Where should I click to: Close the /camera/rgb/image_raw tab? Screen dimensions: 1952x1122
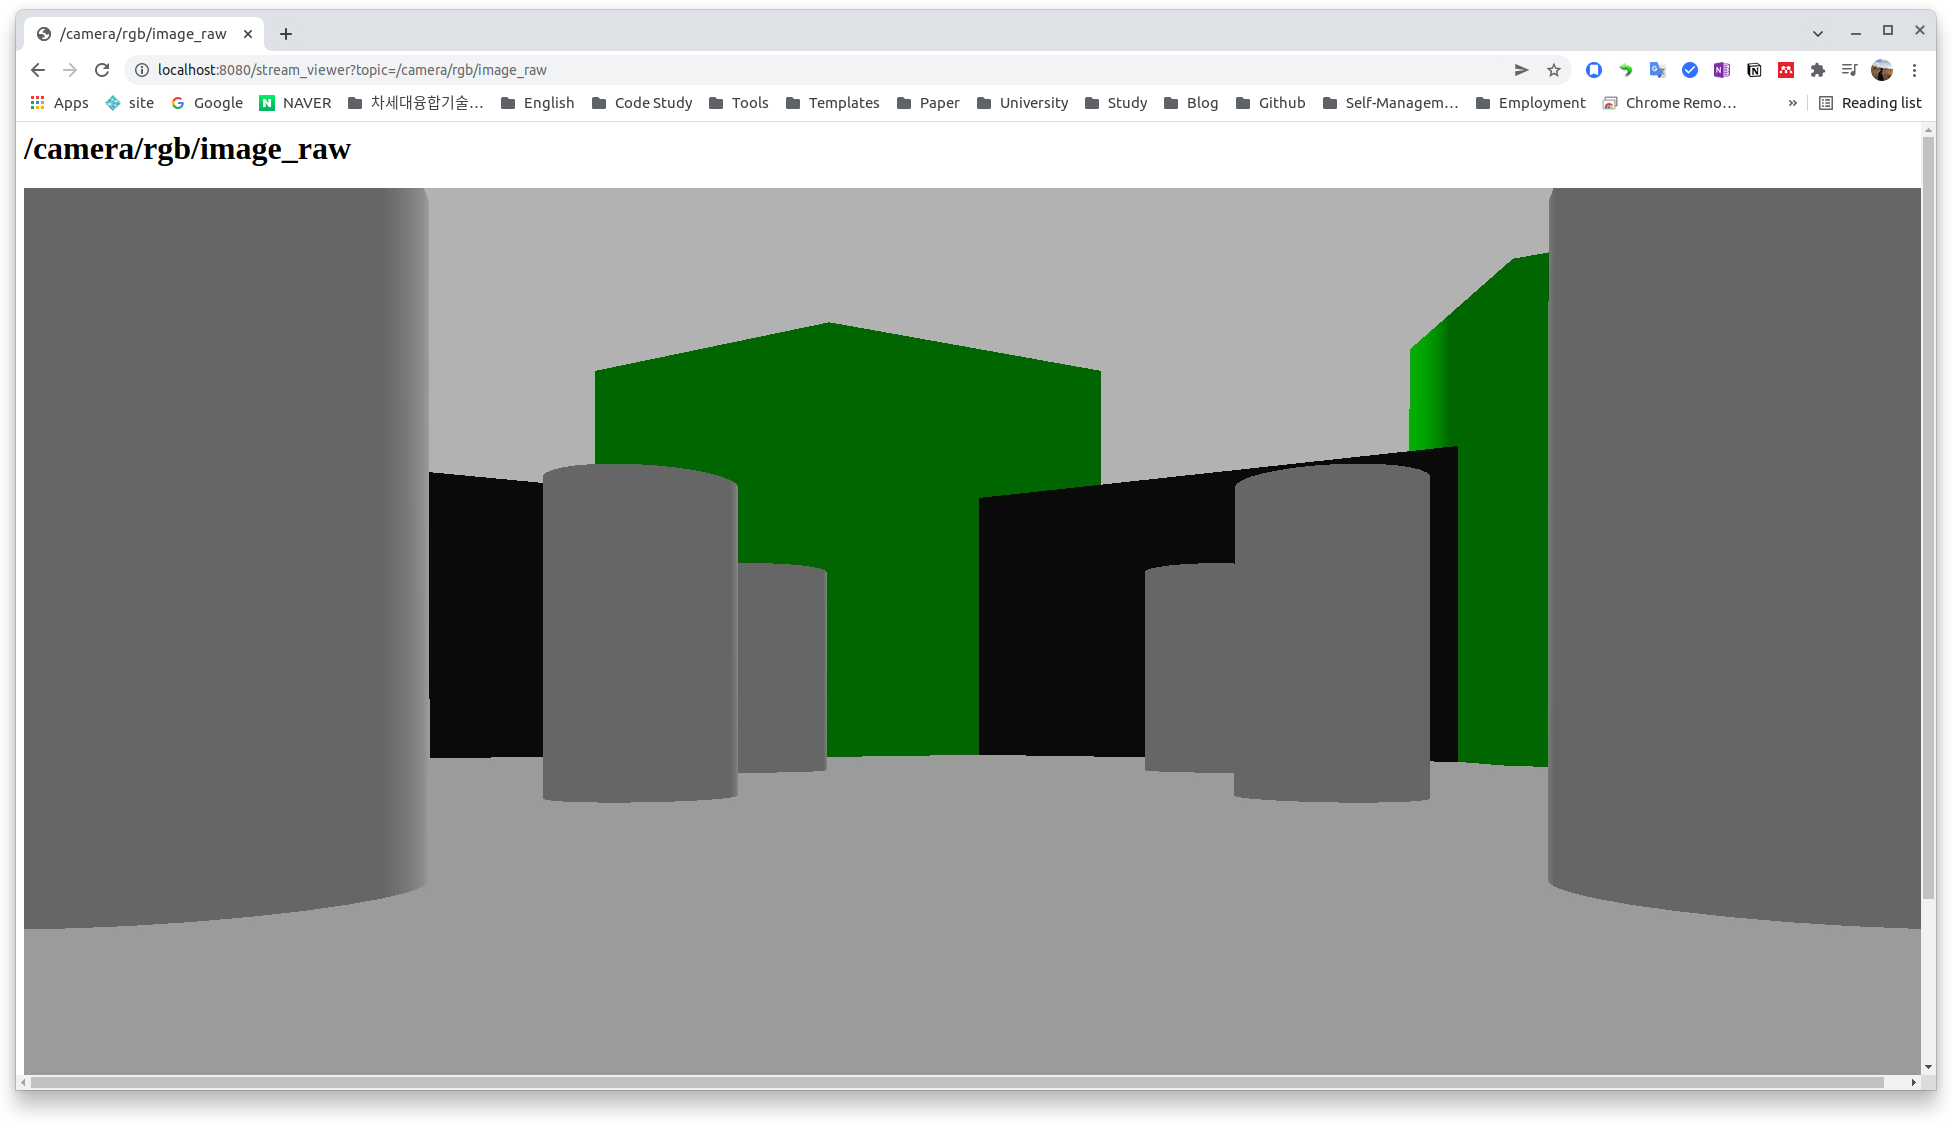pyautogui.click(x=248, y=34)
